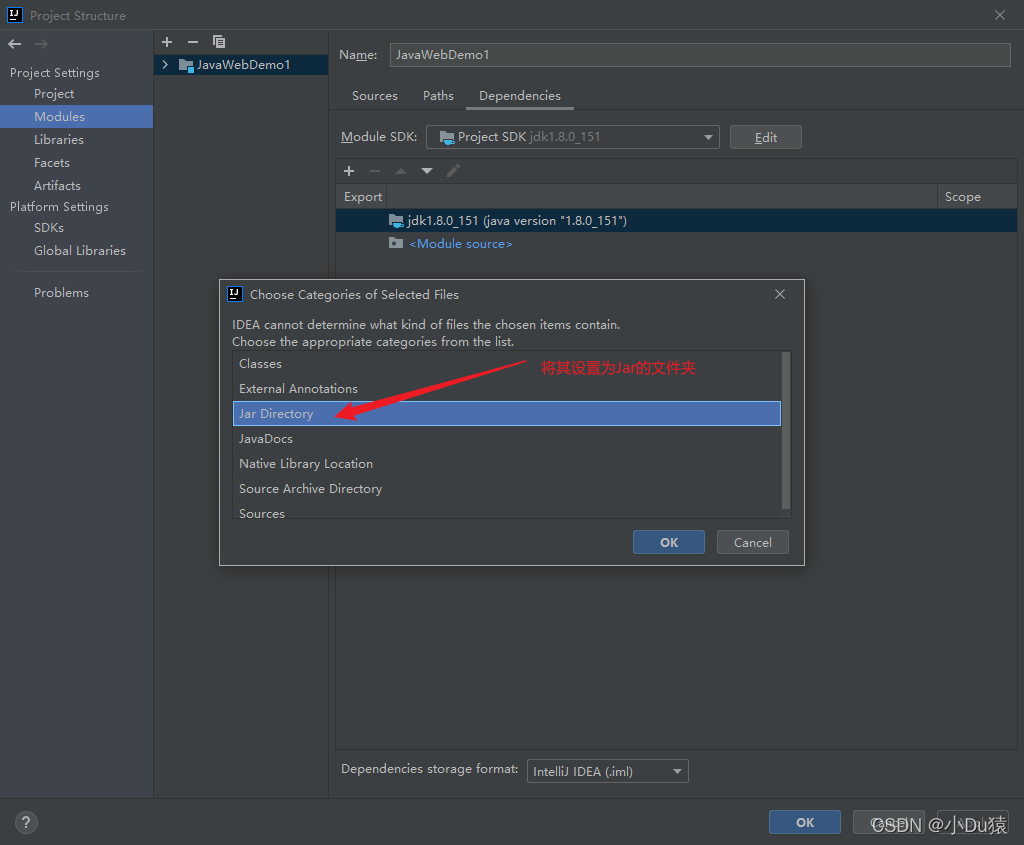Close the Project Structure window

1000,15
